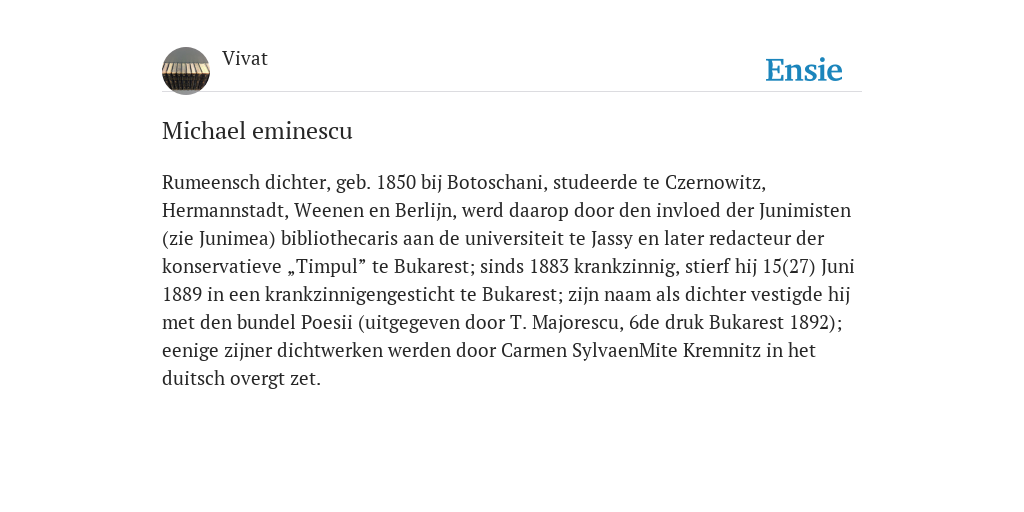Open the Vivat author name link
This screenshot has width=1024, height=512.
(x=245, y=59)
